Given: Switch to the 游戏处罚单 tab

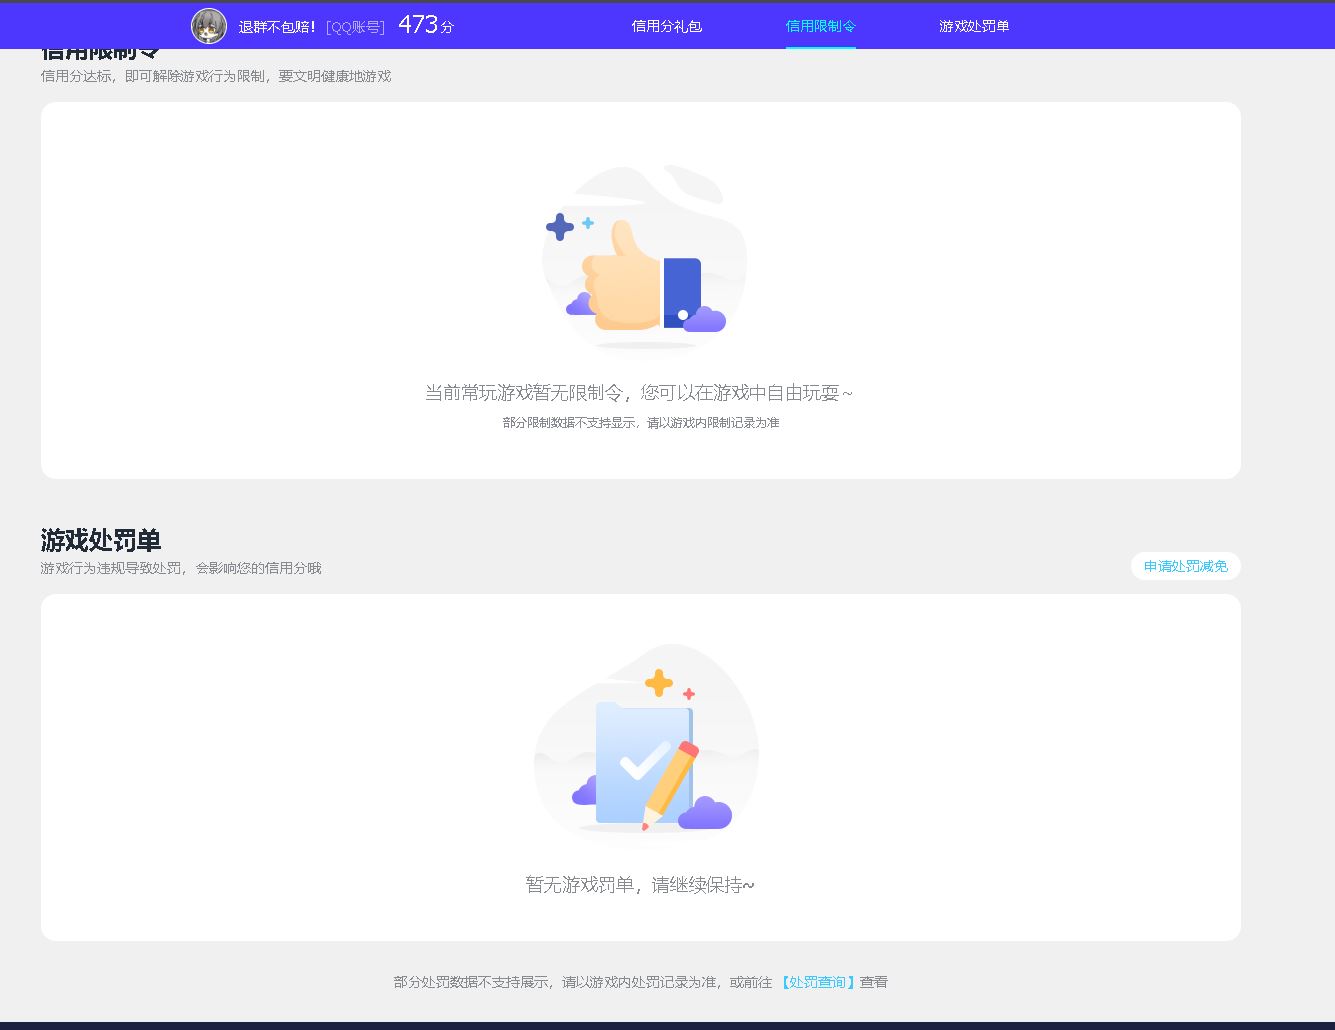Looking at the screenshot, I should tap(973, 26).
